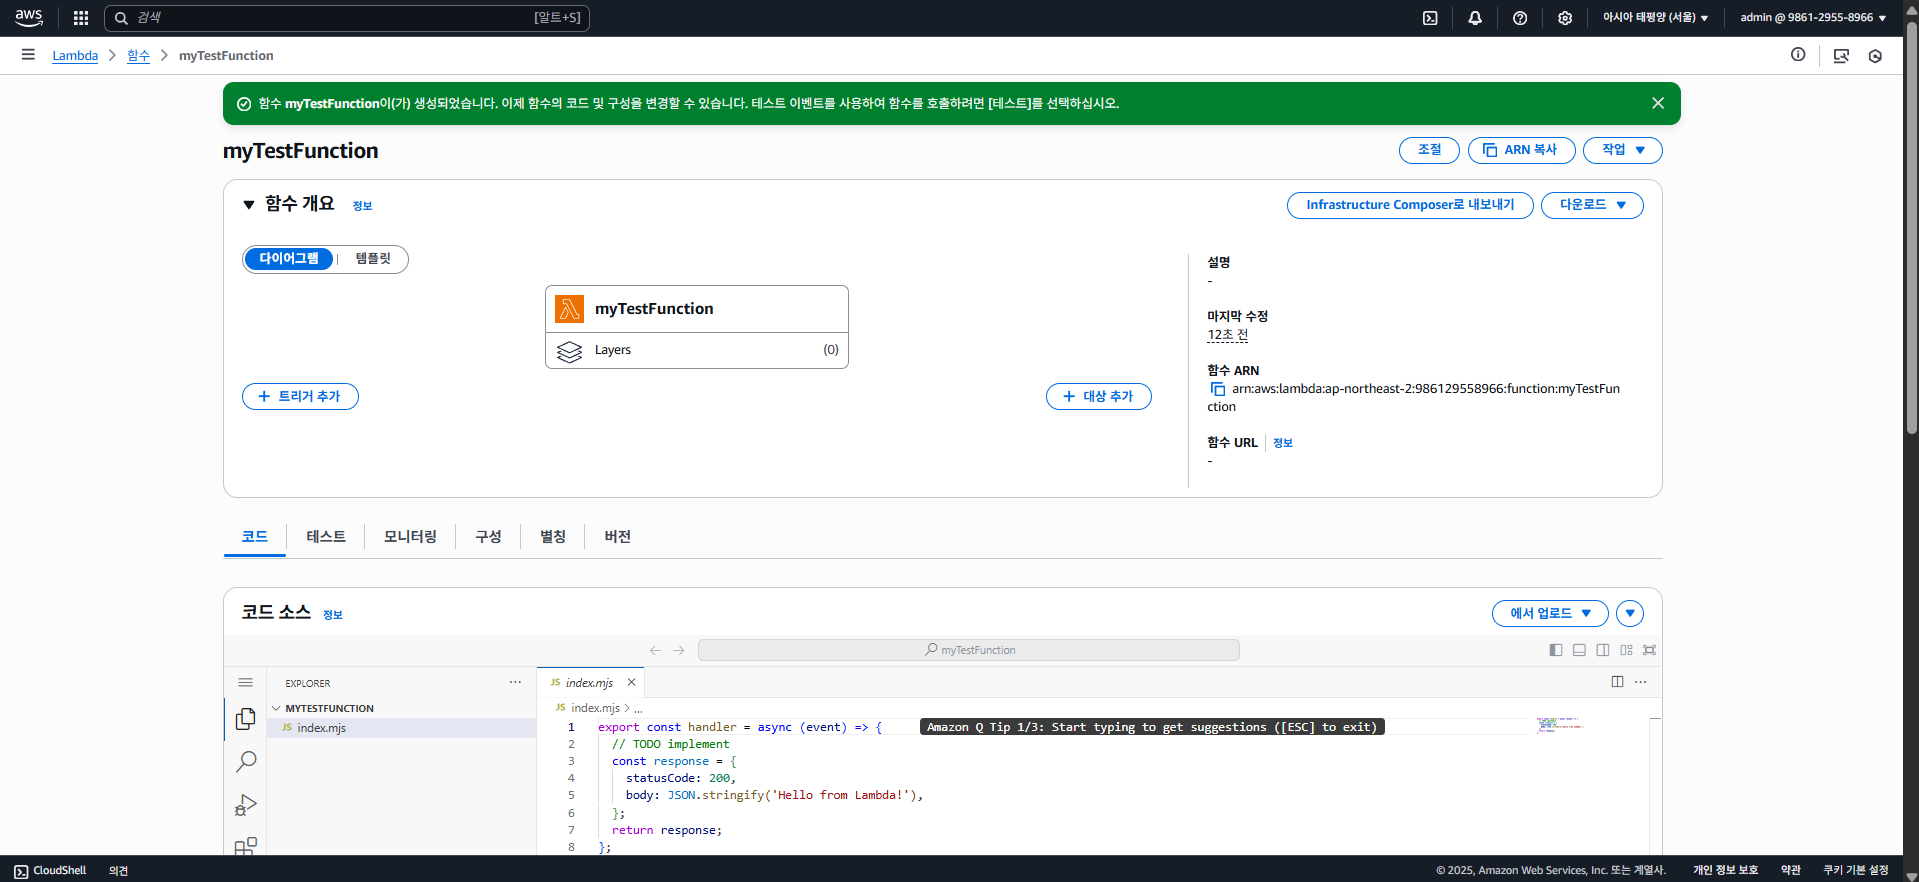Select the 다이어그램 view toggle
The image size is (1919, 882).
pos(289,259)
